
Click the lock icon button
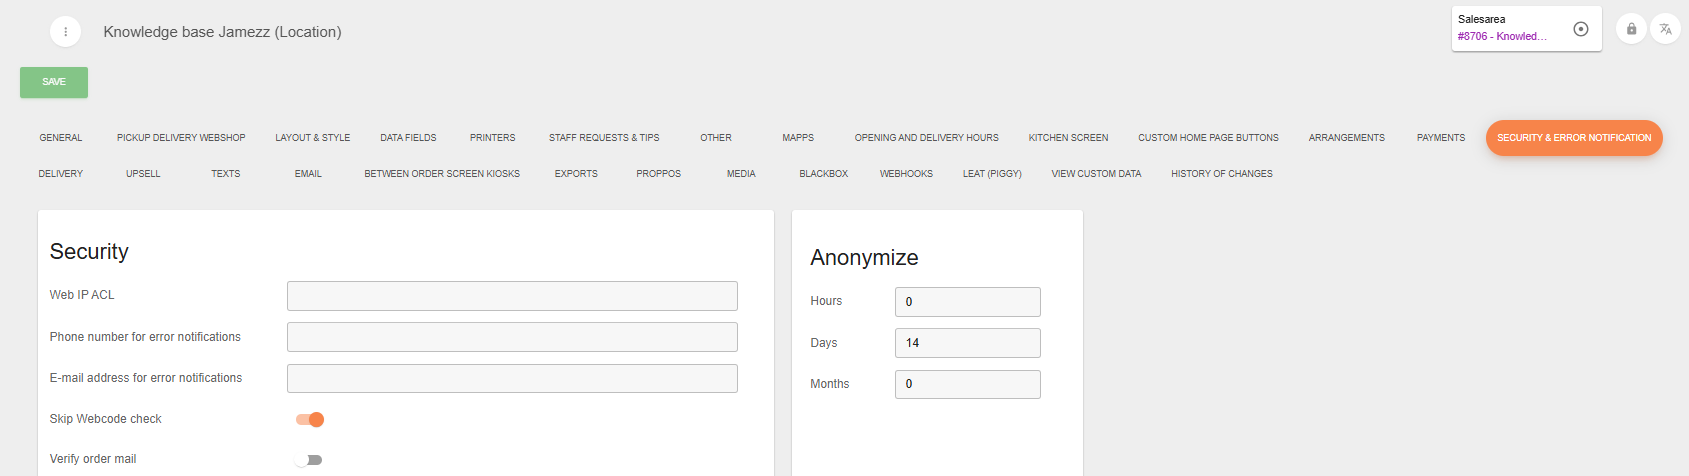click(x=1631, y=29)
